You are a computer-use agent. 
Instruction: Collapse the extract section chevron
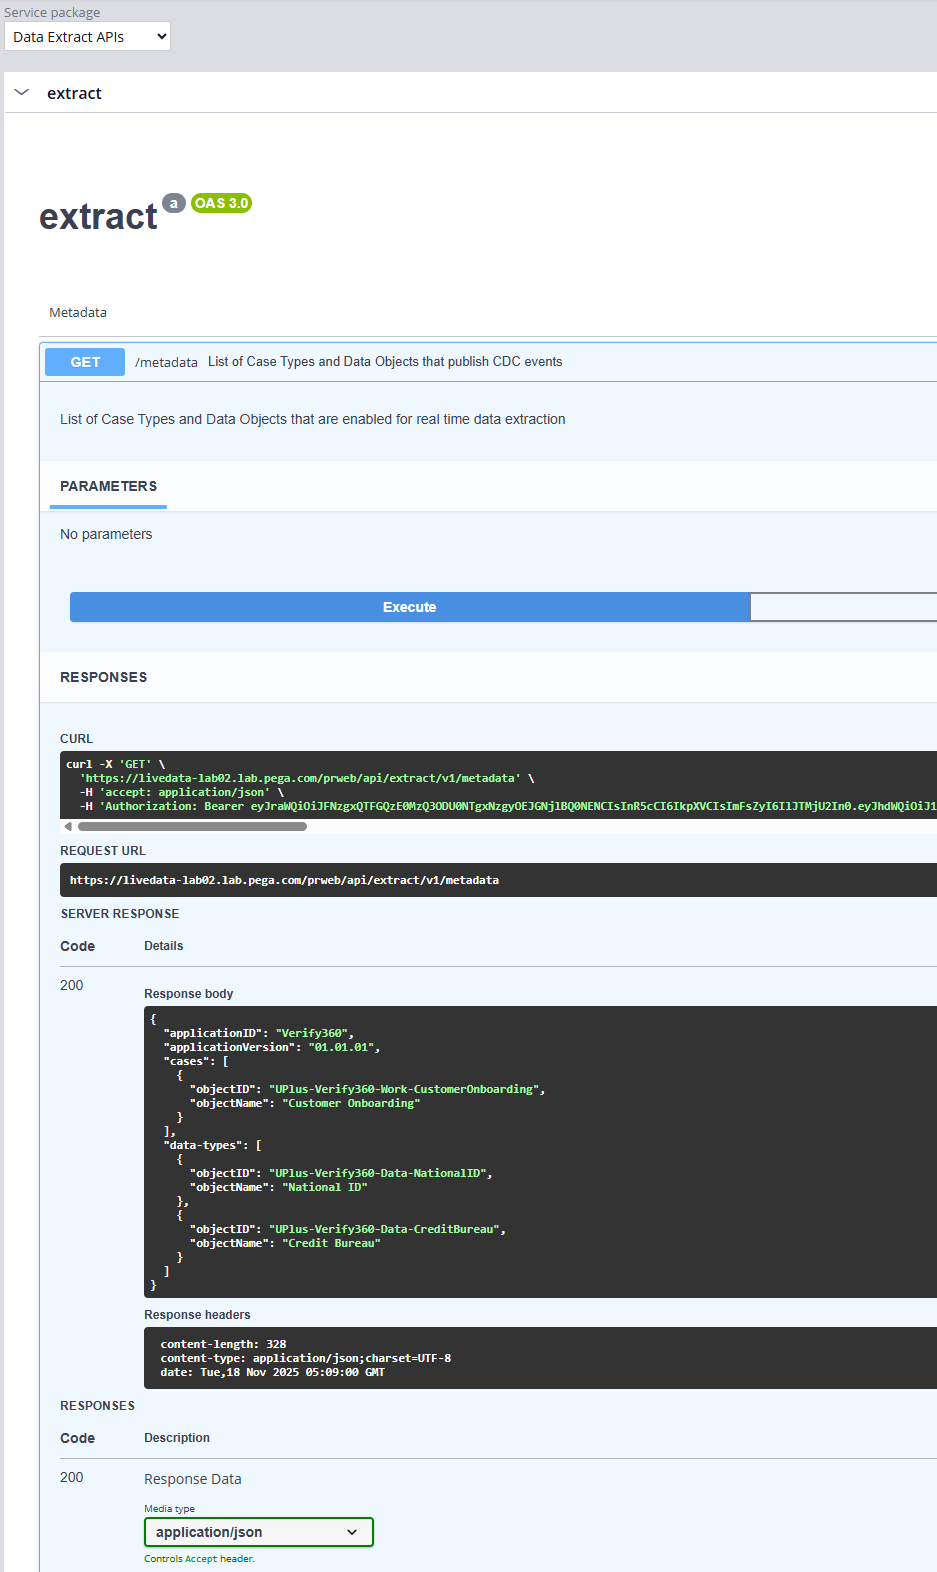22,92
